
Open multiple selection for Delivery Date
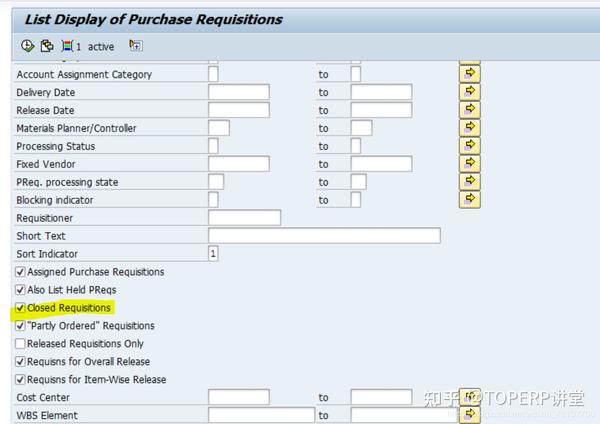[470, 92]
